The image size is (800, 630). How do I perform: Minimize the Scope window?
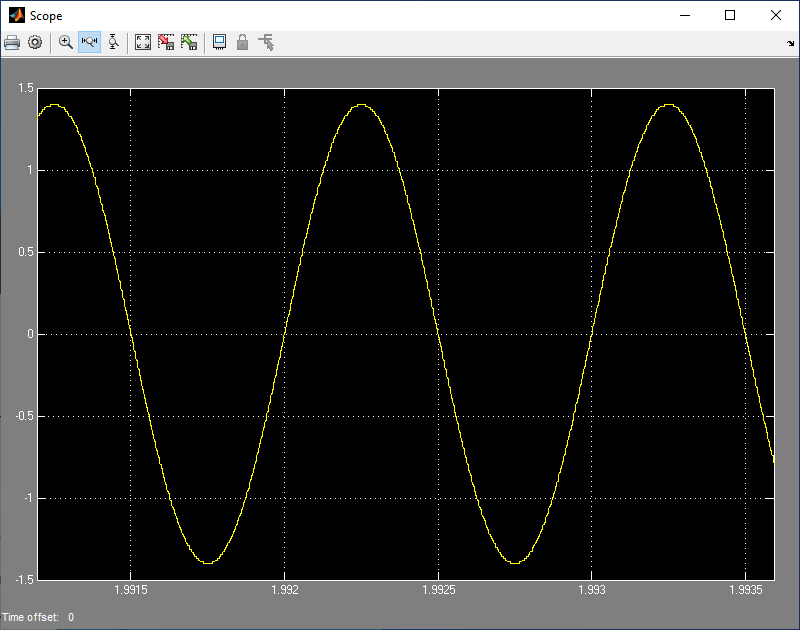pyautogui.click(x=684, y=15)
